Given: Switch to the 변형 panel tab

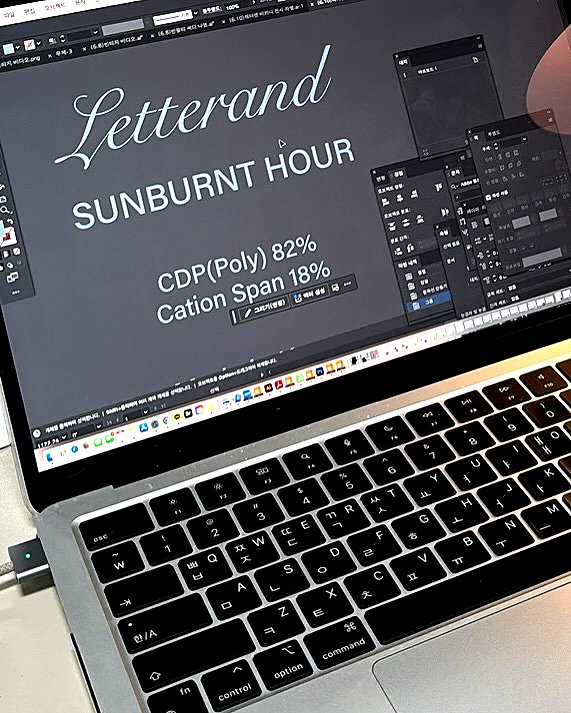Looking at the screenshot, I should pos(381,177).
